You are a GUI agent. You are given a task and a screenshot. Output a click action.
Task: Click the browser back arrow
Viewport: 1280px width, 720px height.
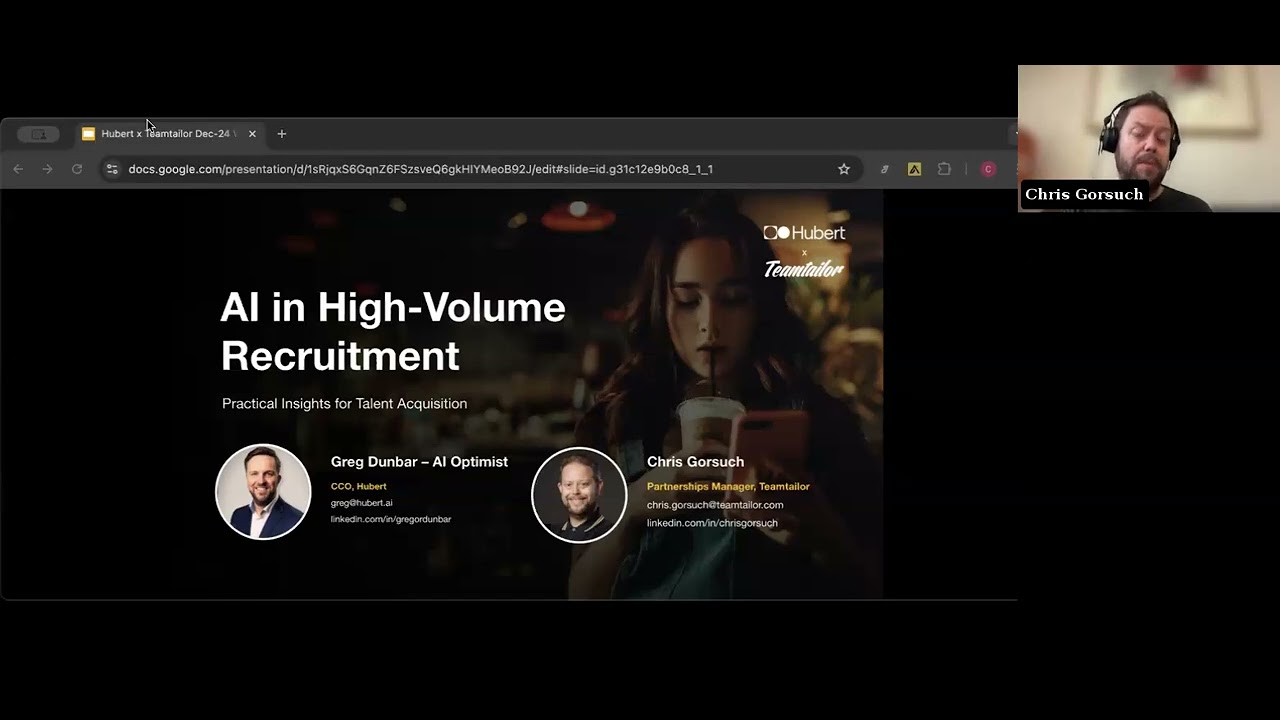tap(18, 169)
